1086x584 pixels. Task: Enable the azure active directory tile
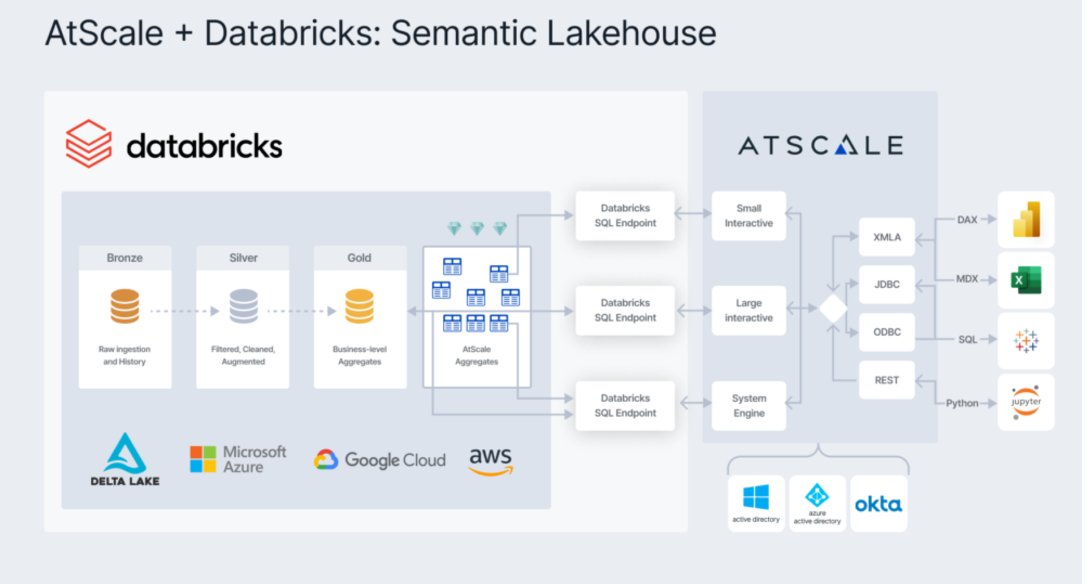coord(817,502)
